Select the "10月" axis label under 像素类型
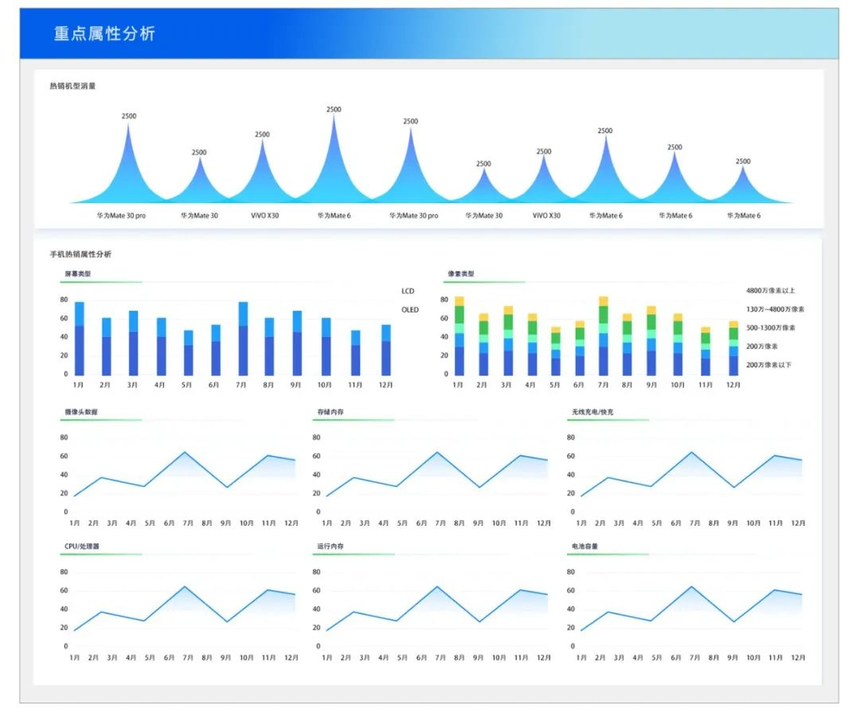860x725 pixels. pos(677,386)
